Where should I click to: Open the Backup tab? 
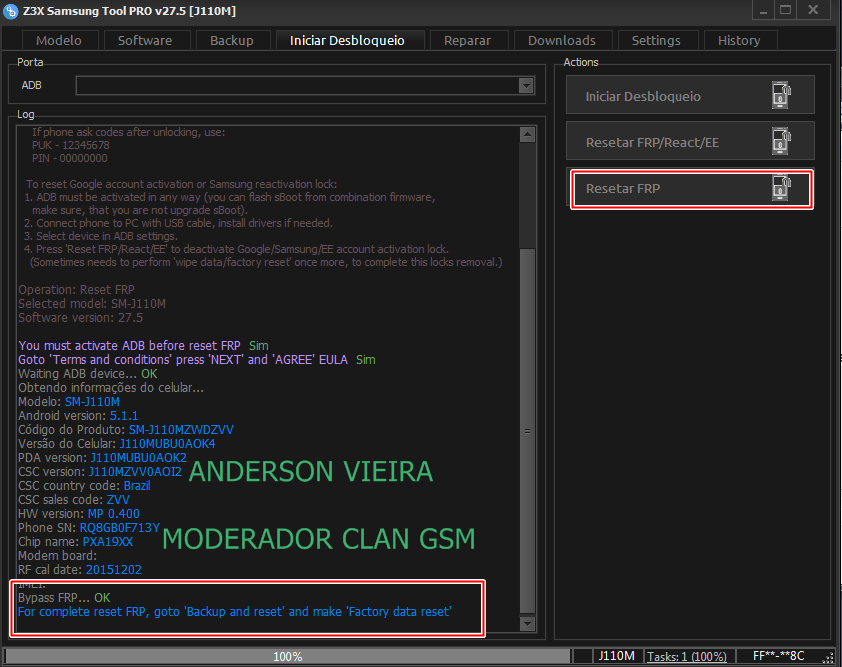(x=231, y=40)
